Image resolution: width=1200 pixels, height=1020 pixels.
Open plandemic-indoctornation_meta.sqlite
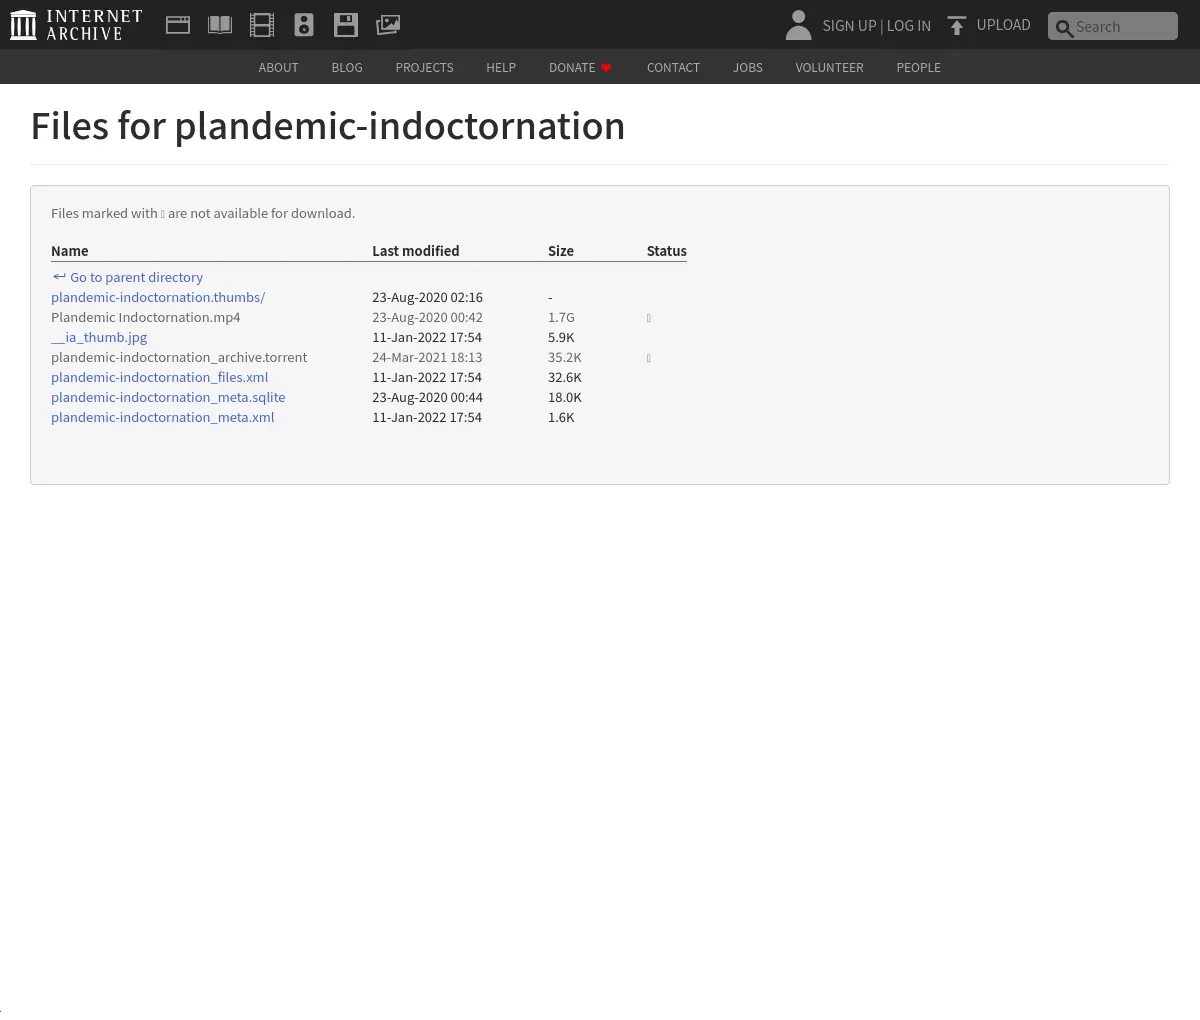[168, 397]
